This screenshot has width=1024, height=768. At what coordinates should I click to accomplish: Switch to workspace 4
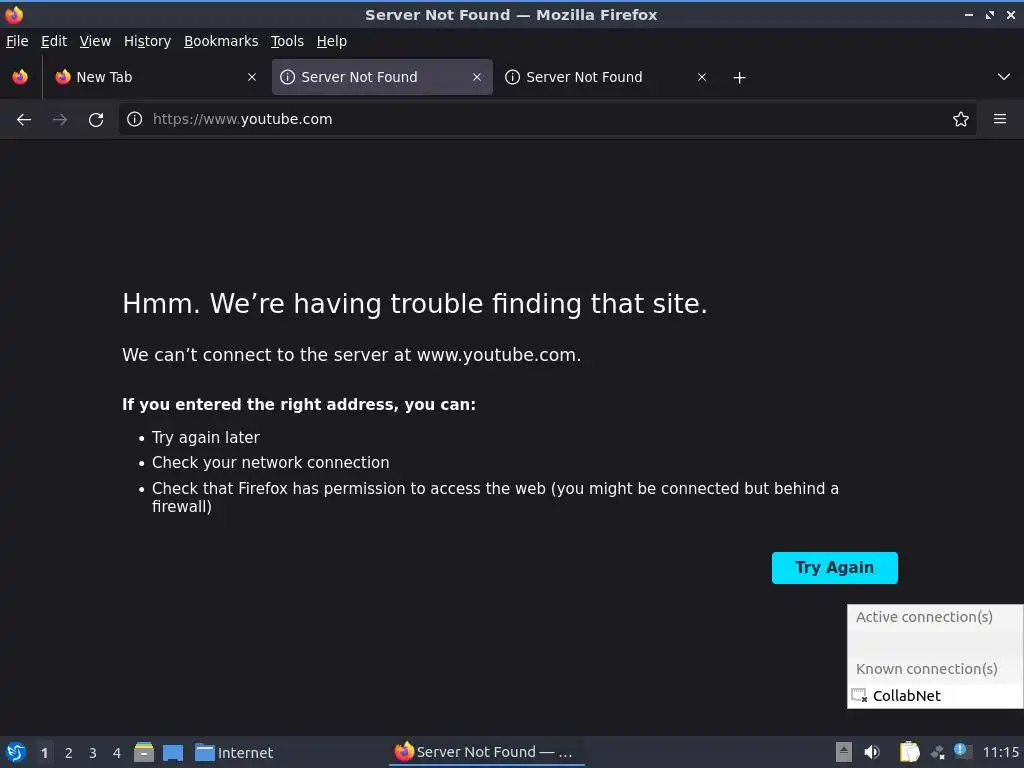117,753
